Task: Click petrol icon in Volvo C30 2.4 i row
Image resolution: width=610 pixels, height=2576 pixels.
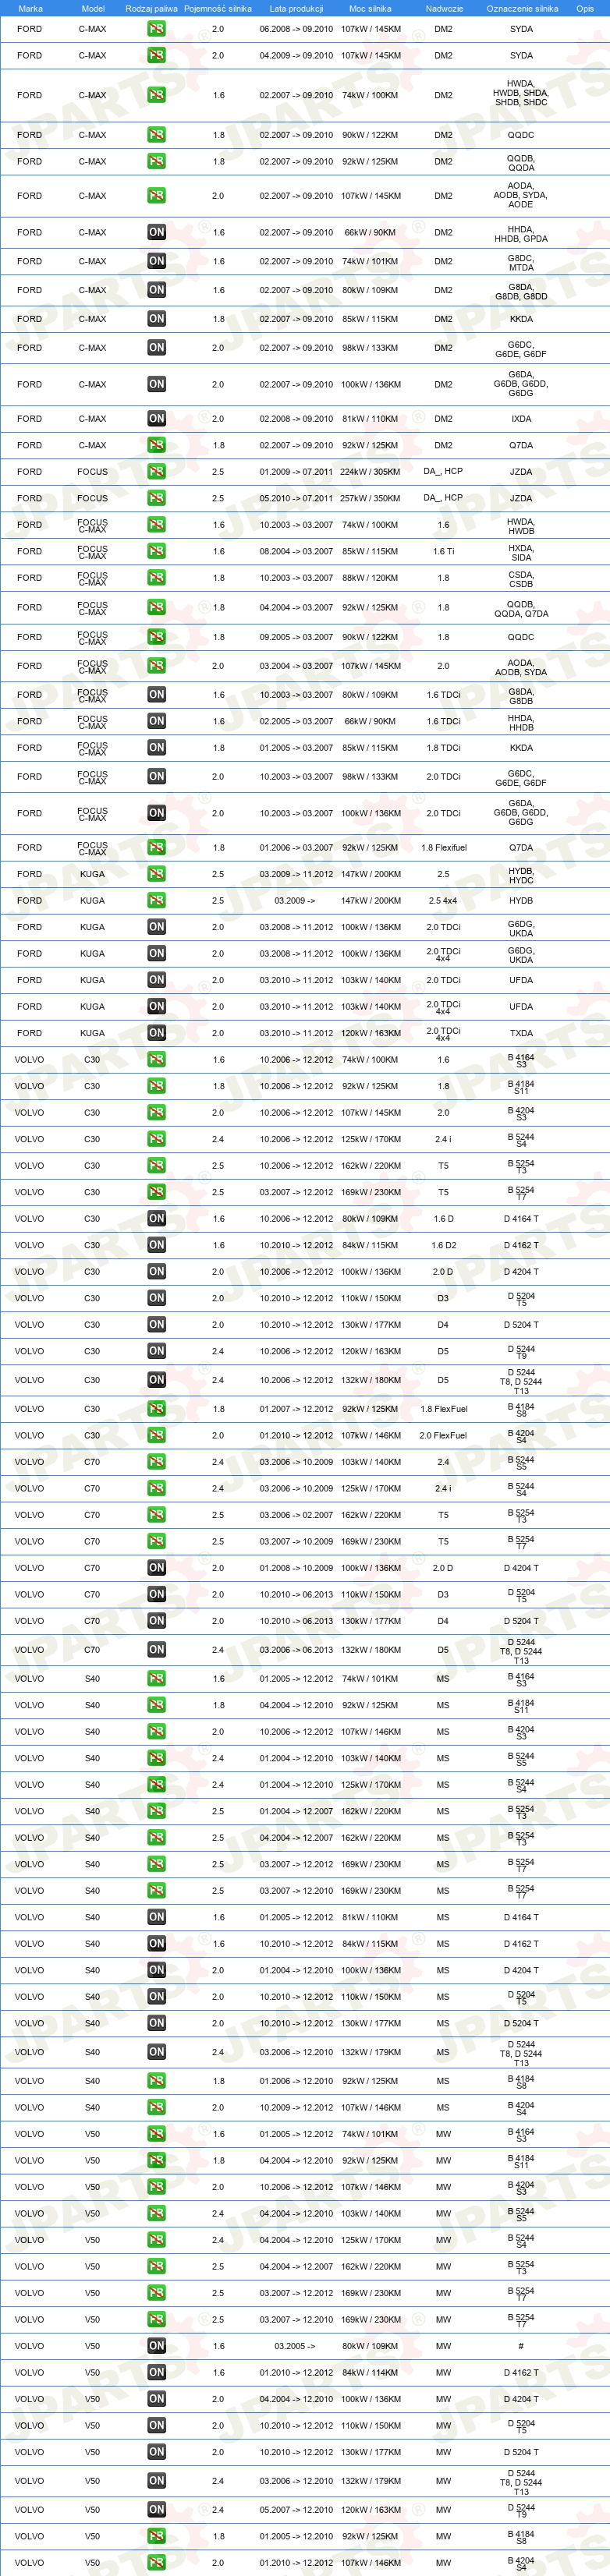Action: [157, 1139]
